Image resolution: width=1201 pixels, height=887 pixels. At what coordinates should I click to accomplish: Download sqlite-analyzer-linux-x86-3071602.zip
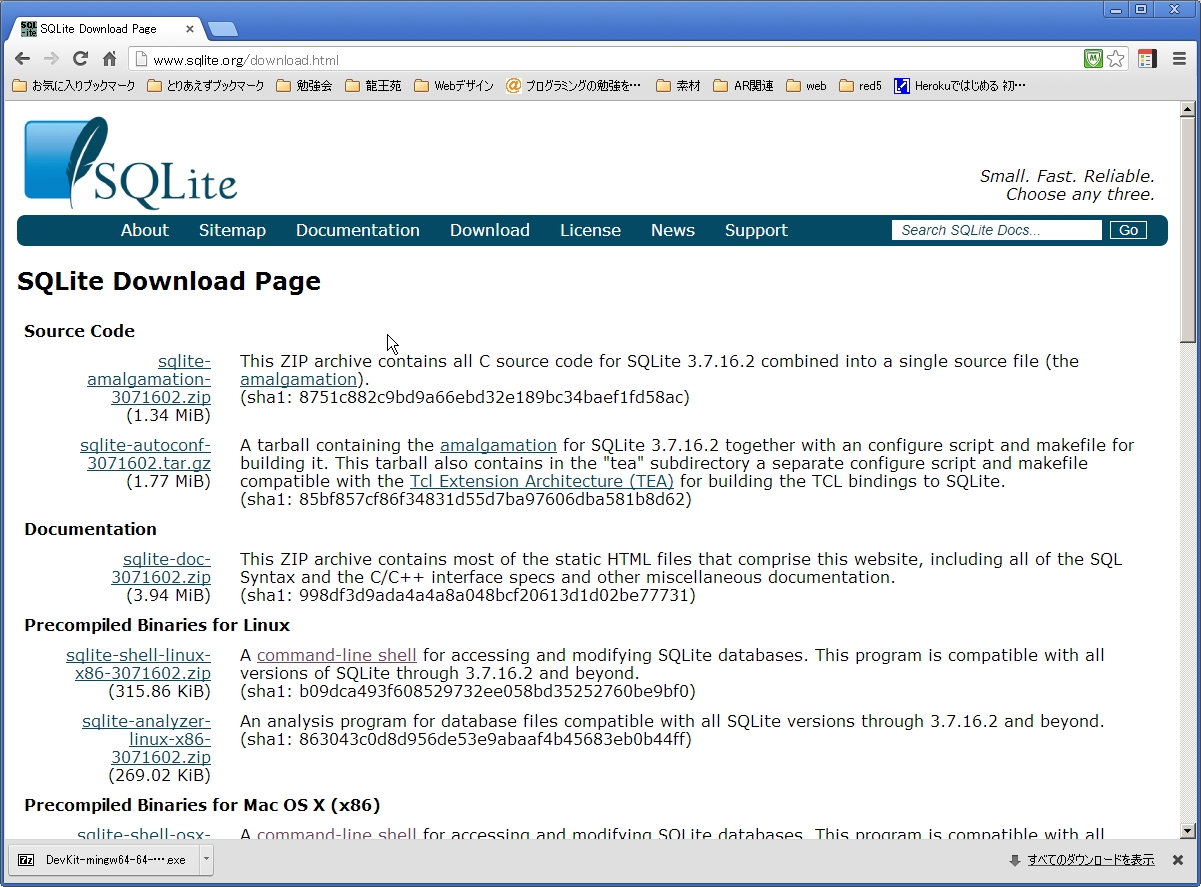(147, 739)
